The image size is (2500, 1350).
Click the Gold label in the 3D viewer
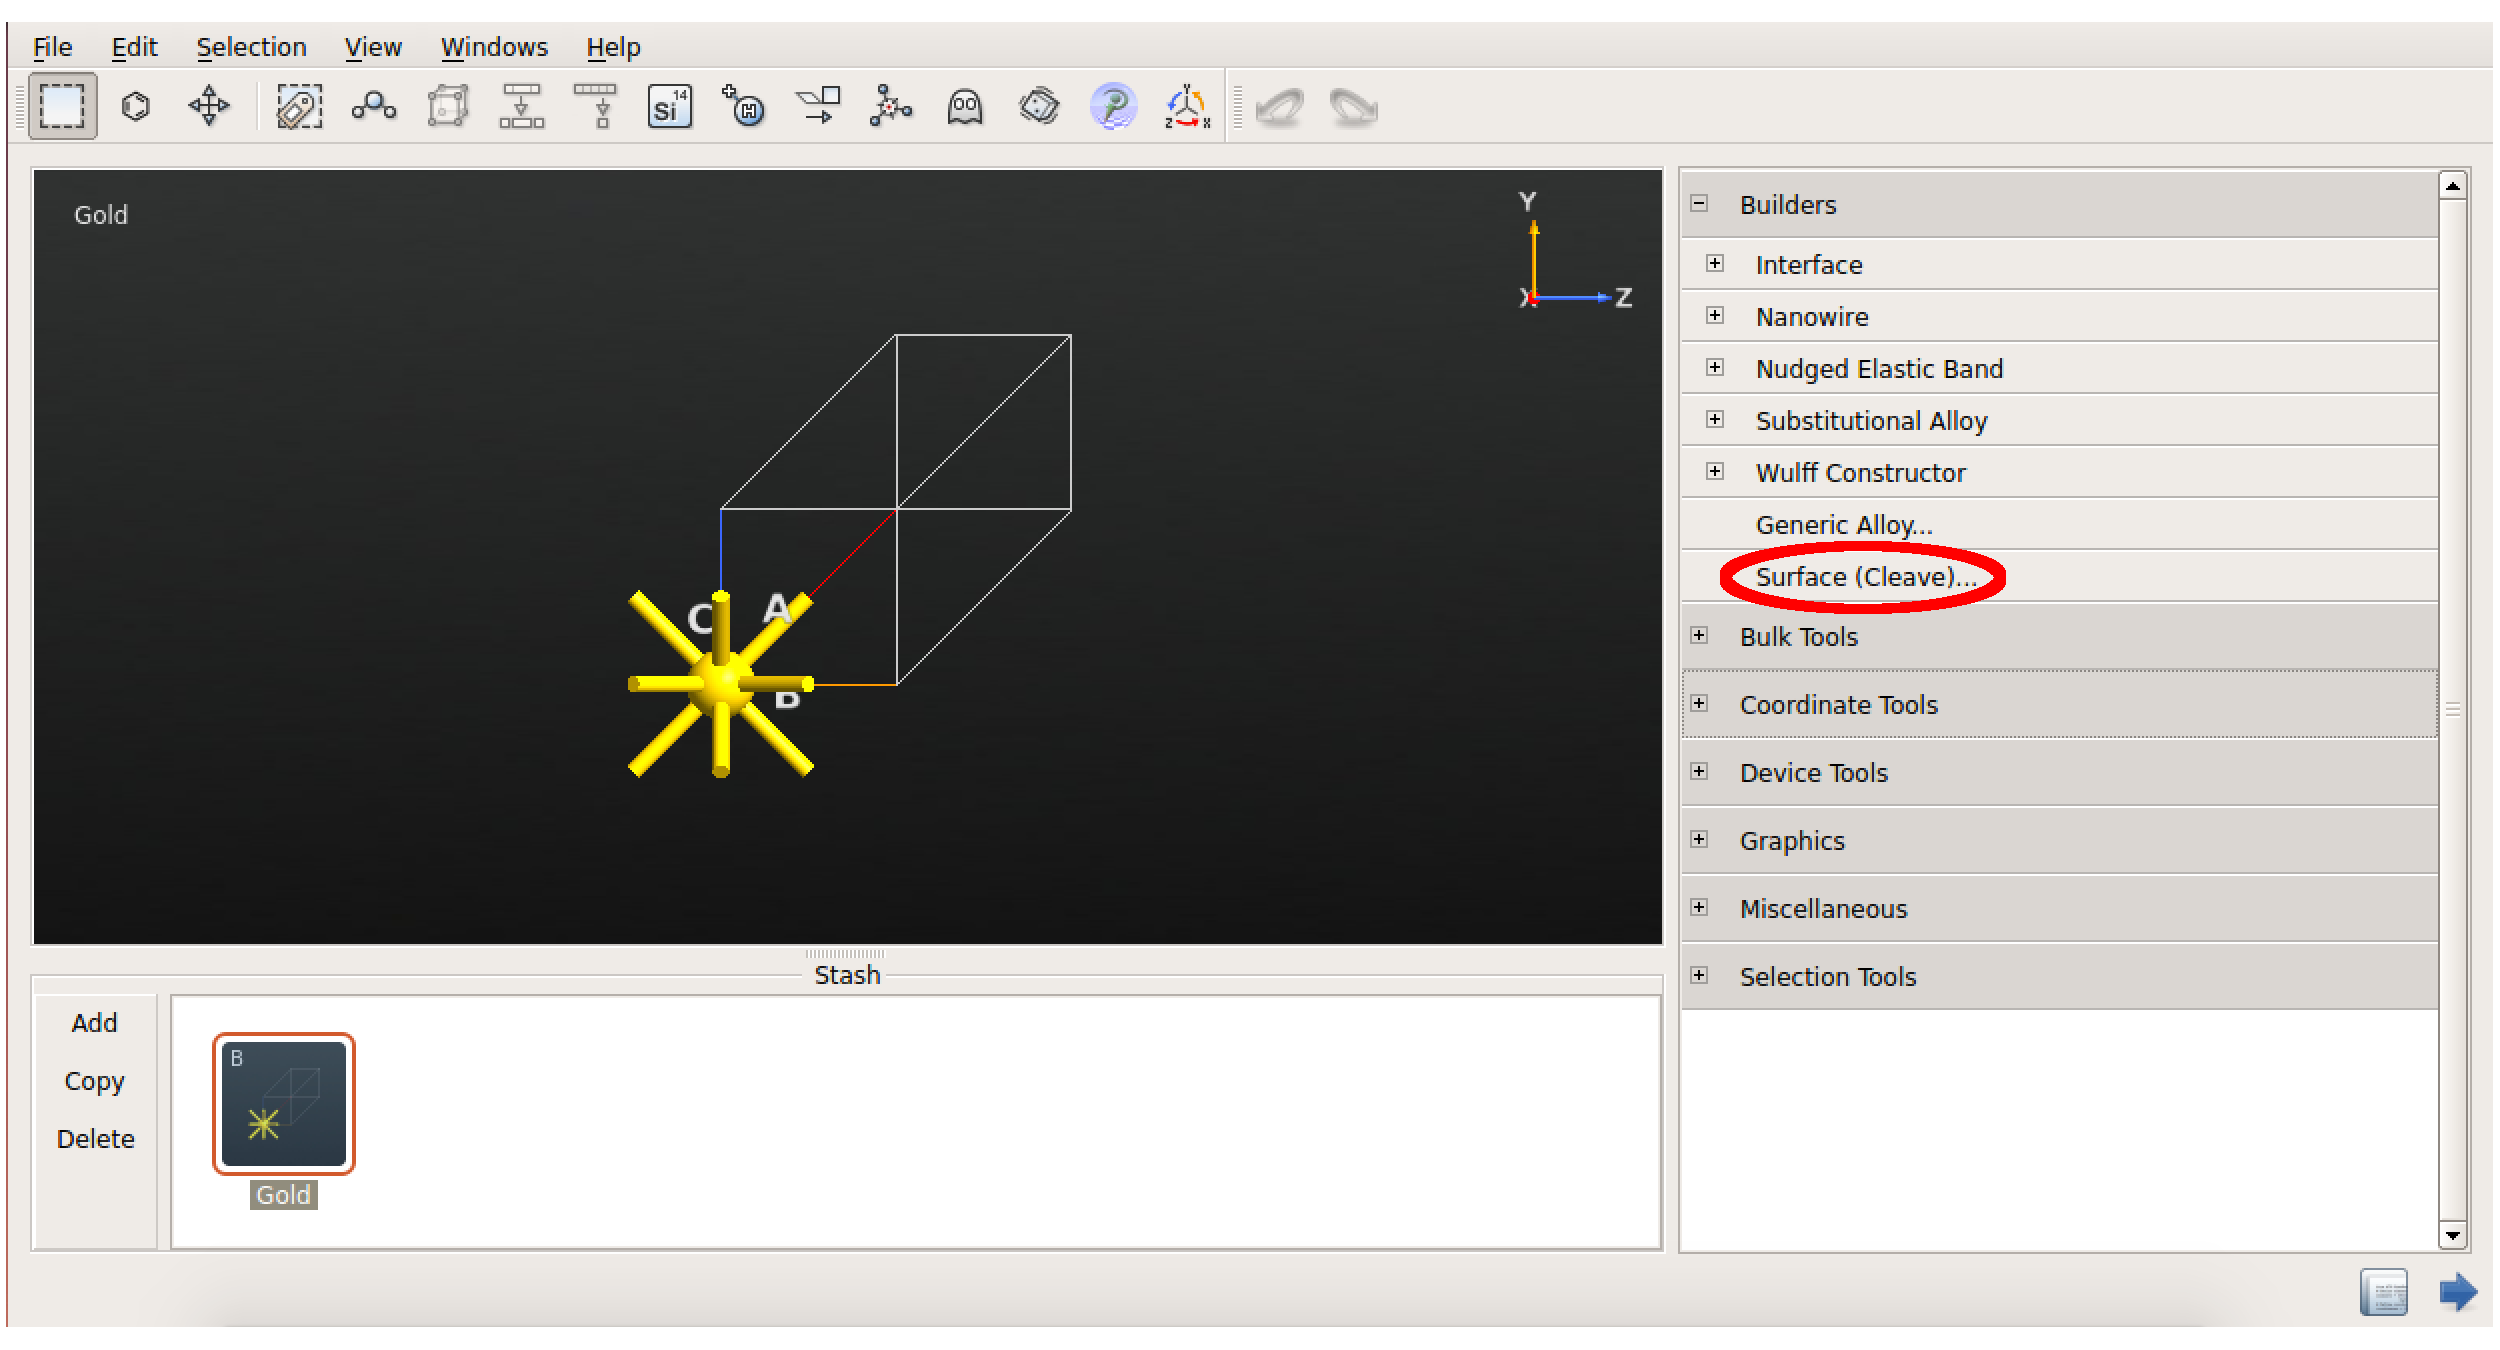pos(101,215)
